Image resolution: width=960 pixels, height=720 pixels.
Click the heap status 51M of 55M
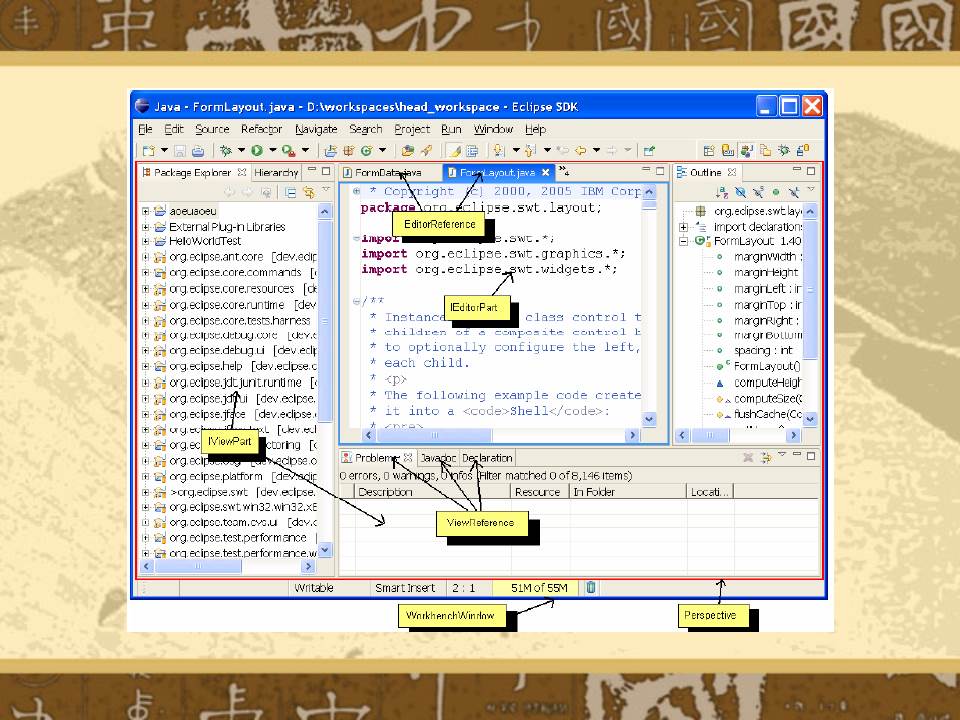point(539,588)
